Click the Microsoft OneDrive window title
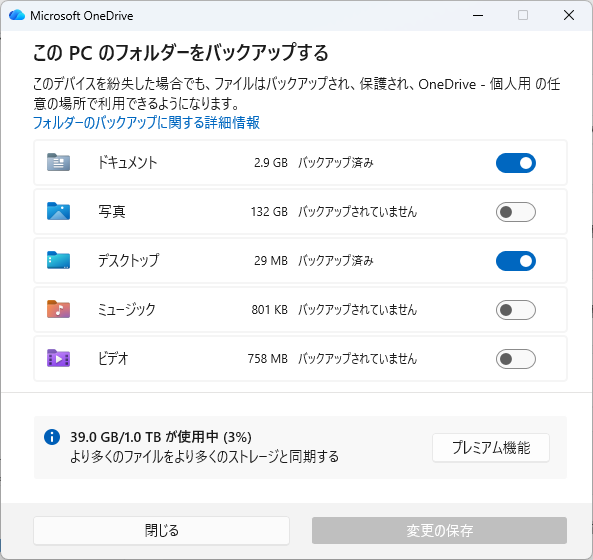Viewport: 593px width, 560px height. pyautogui.click(x=82, y=16)
